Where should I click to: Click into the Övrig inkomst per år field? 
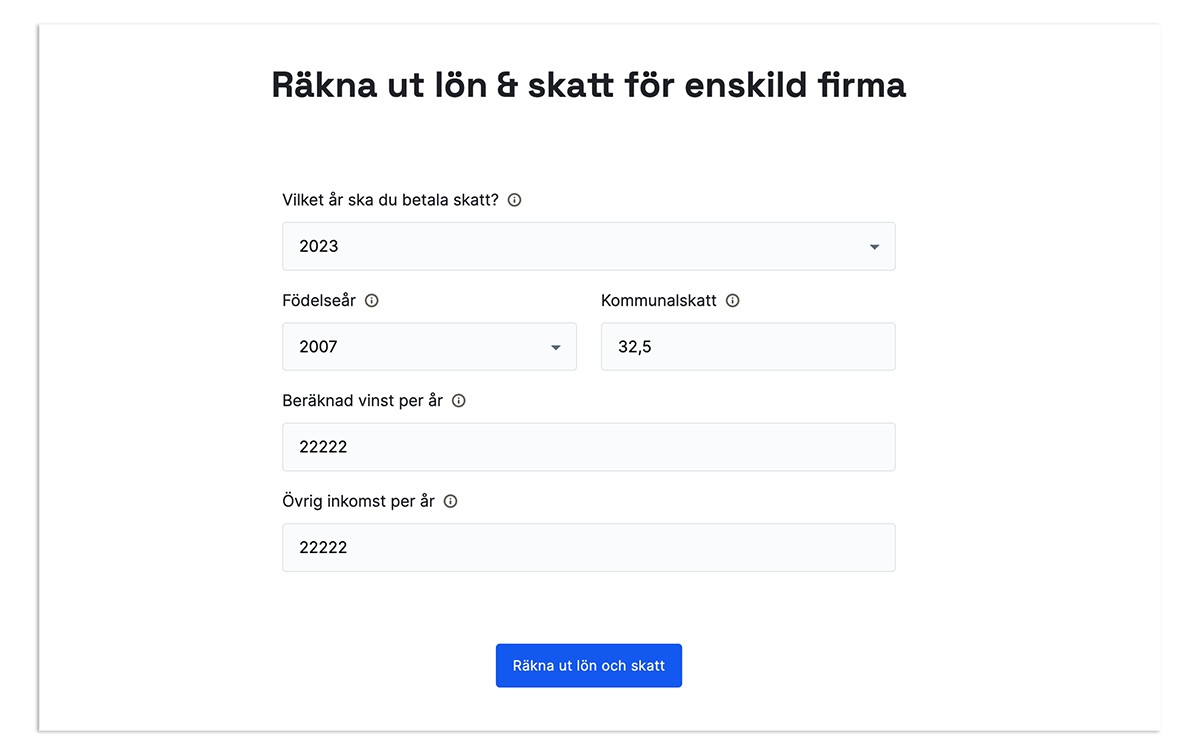588,547
